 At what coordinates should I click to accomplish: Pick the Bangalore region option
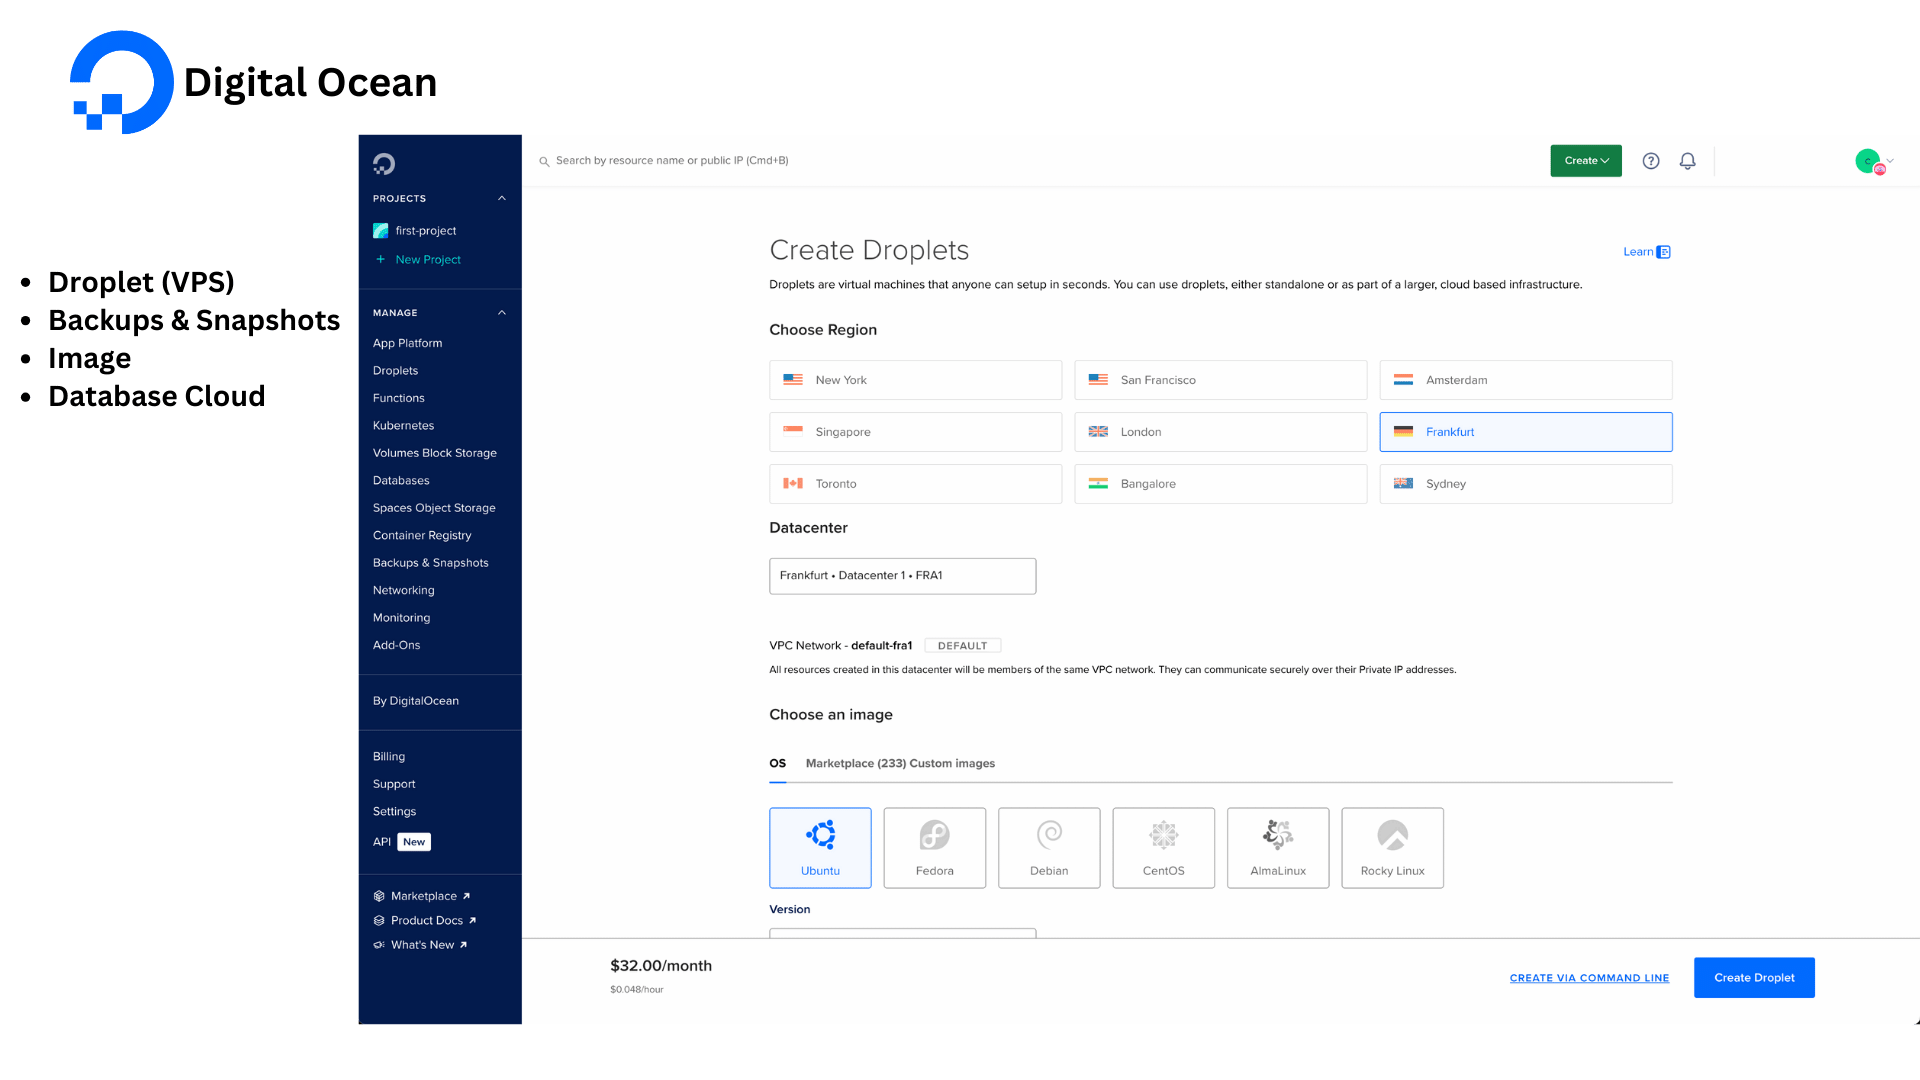click(x=1220, y=484)
